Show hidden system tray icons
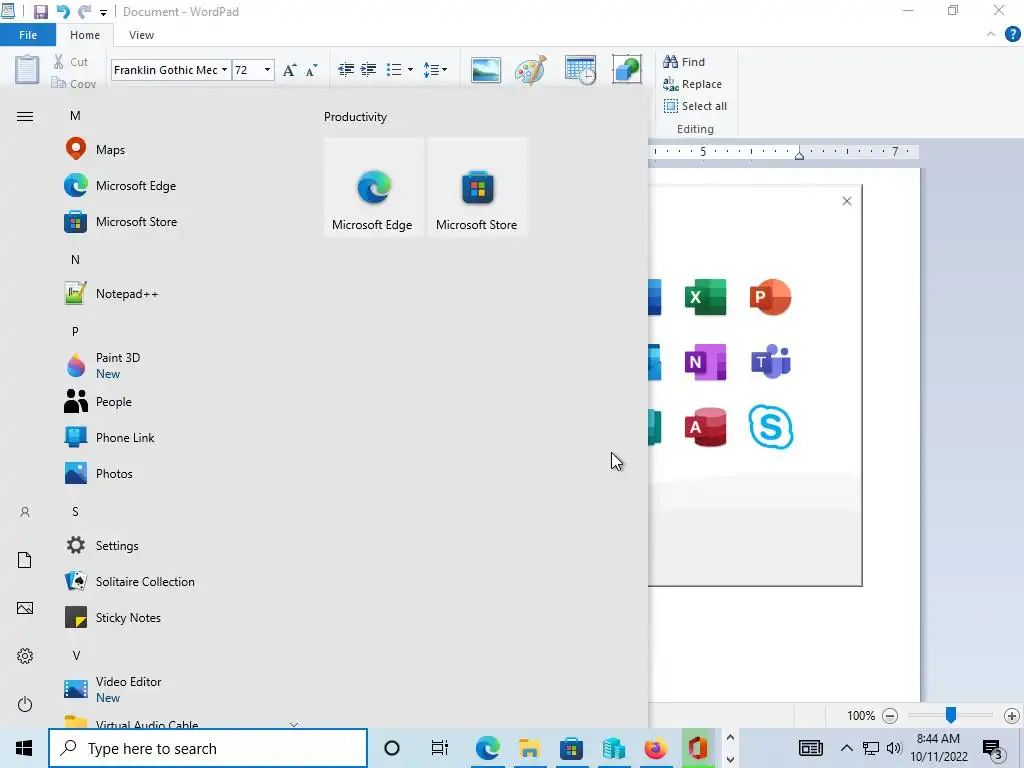Viewport: 1024px width, 768px height. [x=846, y=748]
